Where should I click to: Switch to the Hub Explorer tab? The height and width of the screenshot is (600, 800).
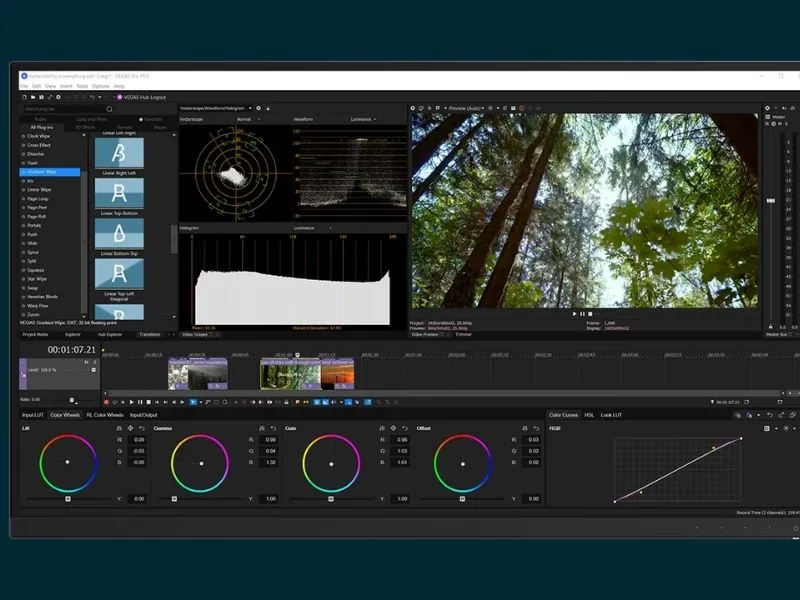coord(110,335)
